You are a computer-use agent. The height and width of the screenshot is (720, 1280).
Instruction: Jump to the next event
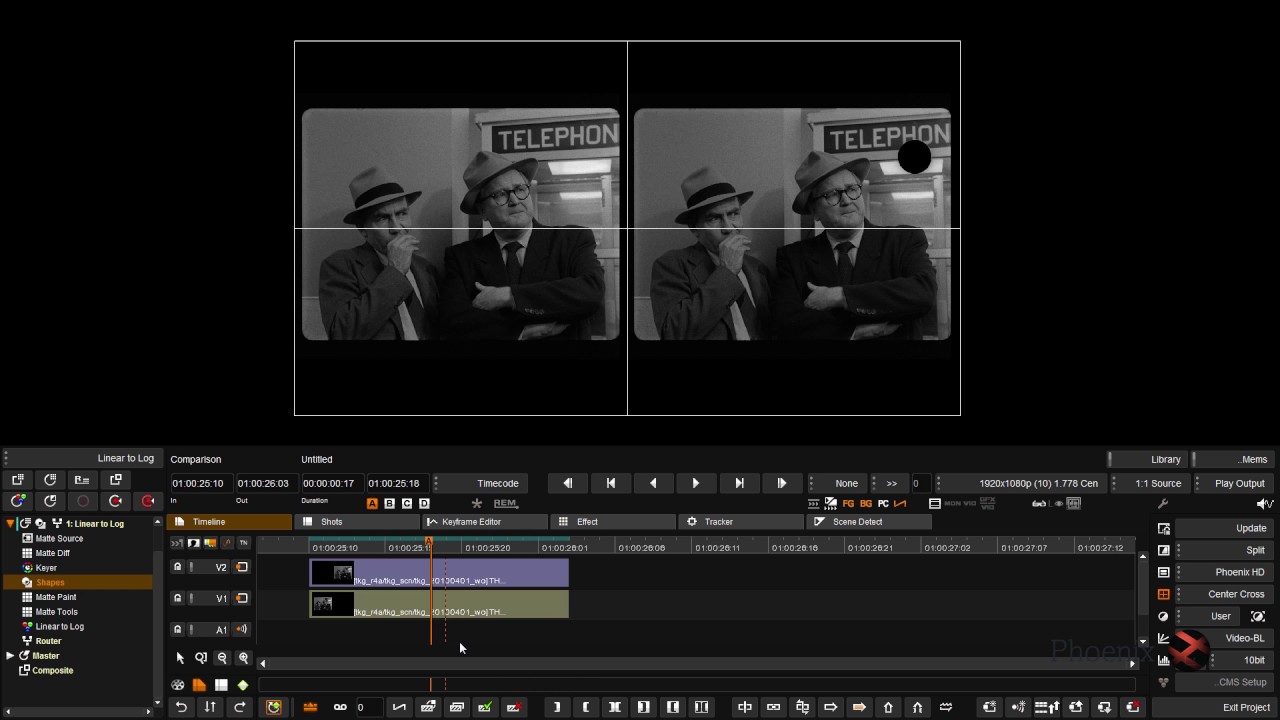pos(739,483)
